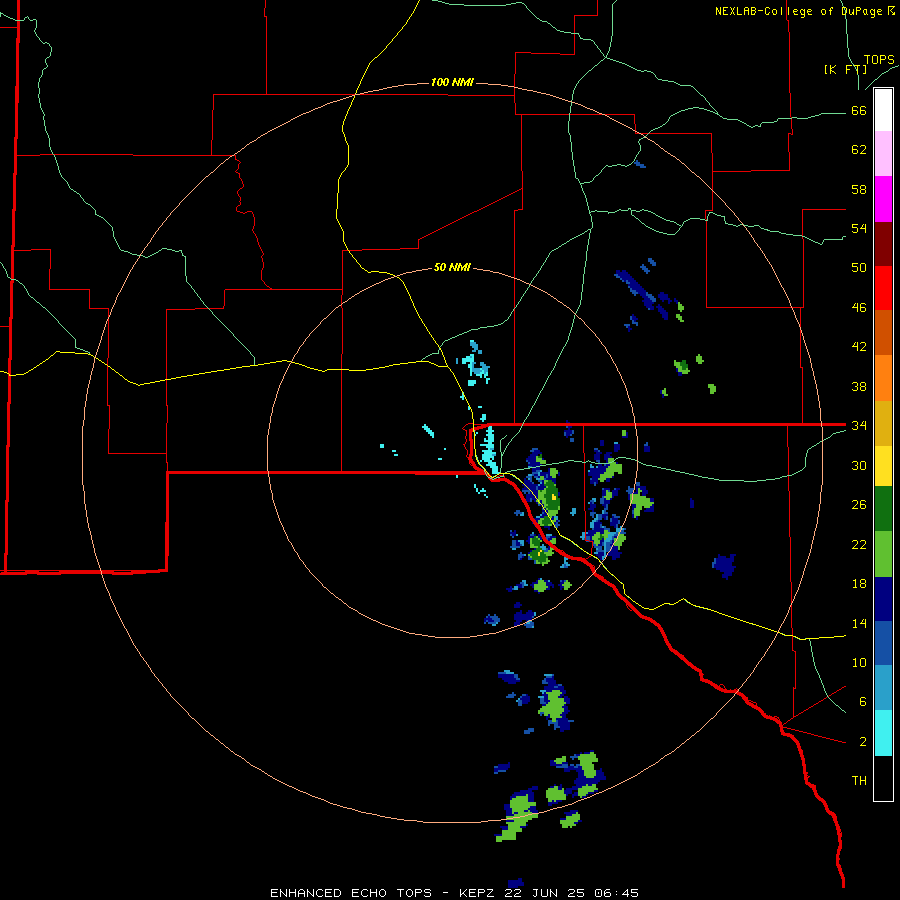Click the 50 NMI range ring label

(452, 267)
